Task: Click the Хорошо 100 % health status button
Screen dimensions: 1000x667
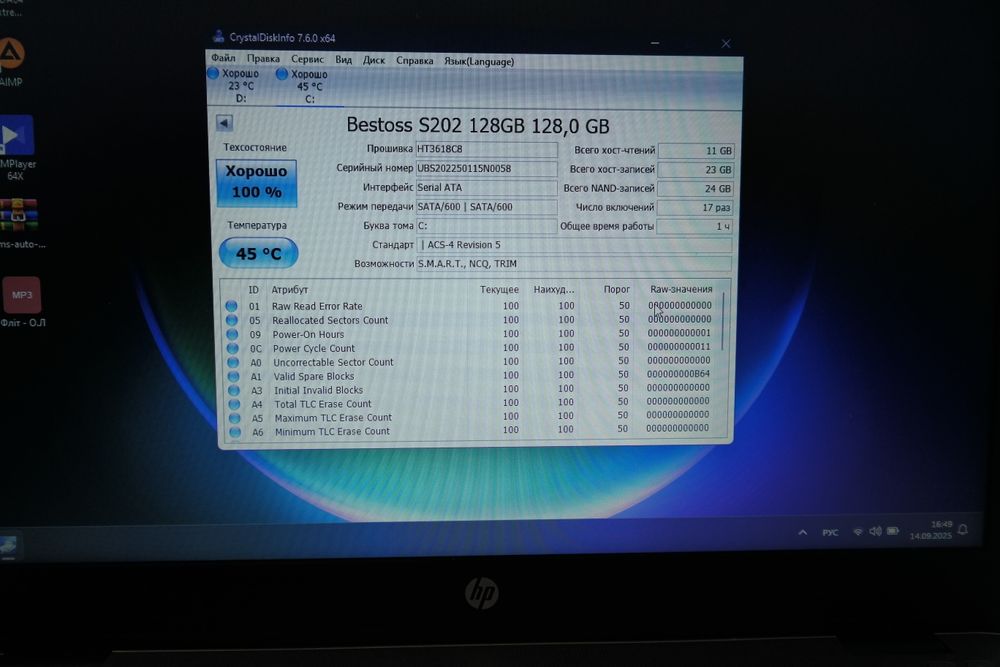Action: [256, 182]
